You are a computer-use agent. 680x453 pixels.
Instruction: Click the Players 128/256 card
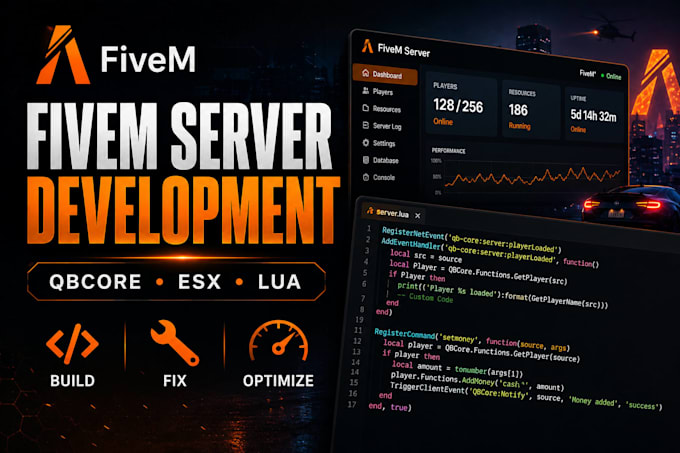461,104
